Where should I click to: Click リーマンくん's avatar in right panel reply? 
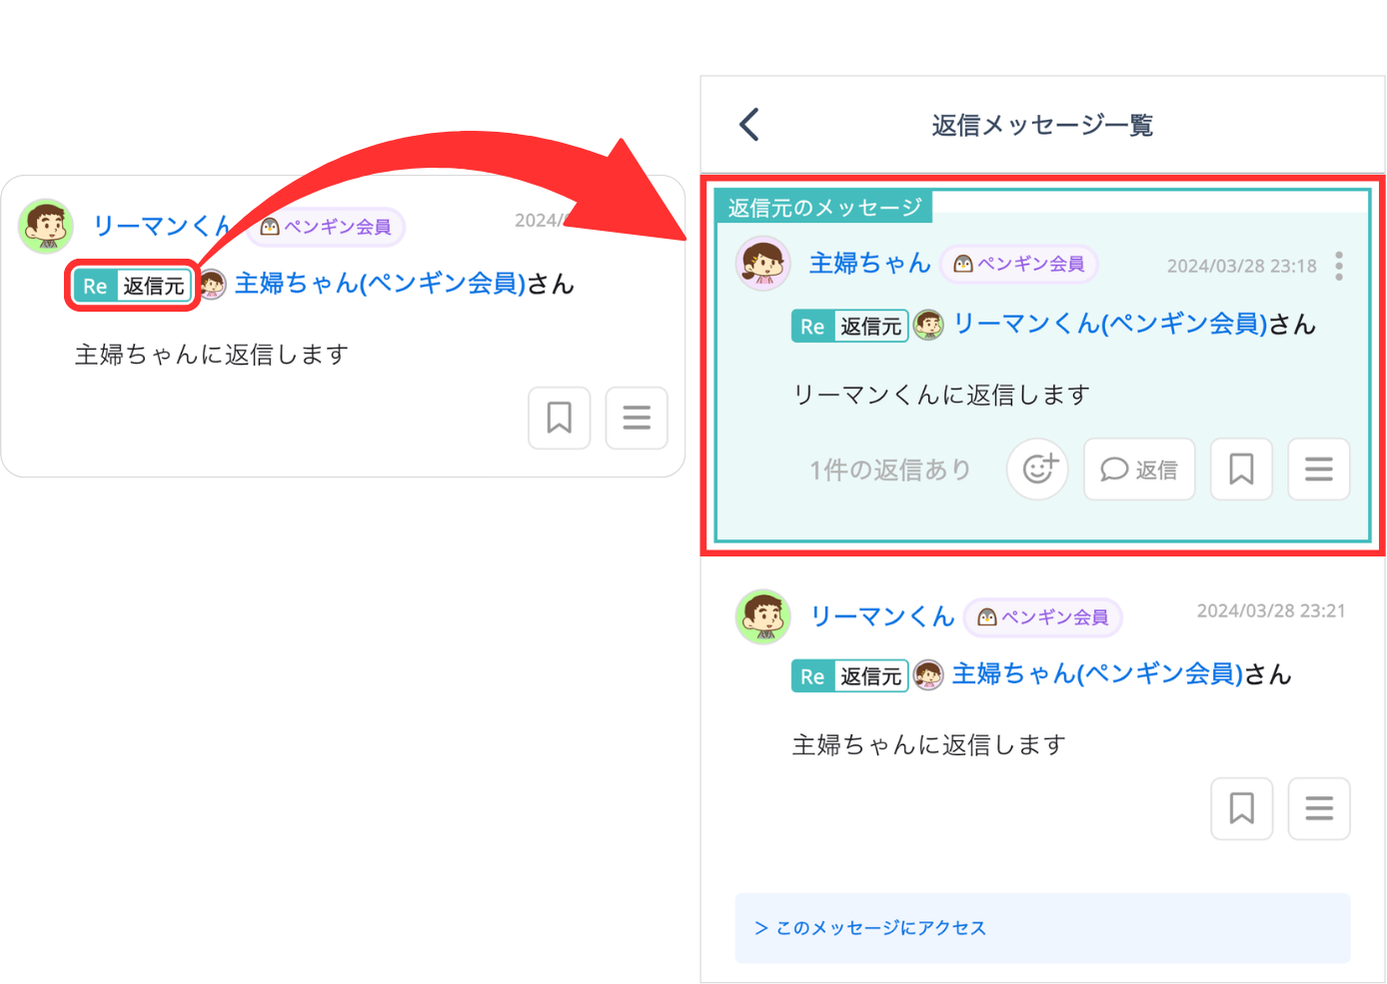click(763, 616)
